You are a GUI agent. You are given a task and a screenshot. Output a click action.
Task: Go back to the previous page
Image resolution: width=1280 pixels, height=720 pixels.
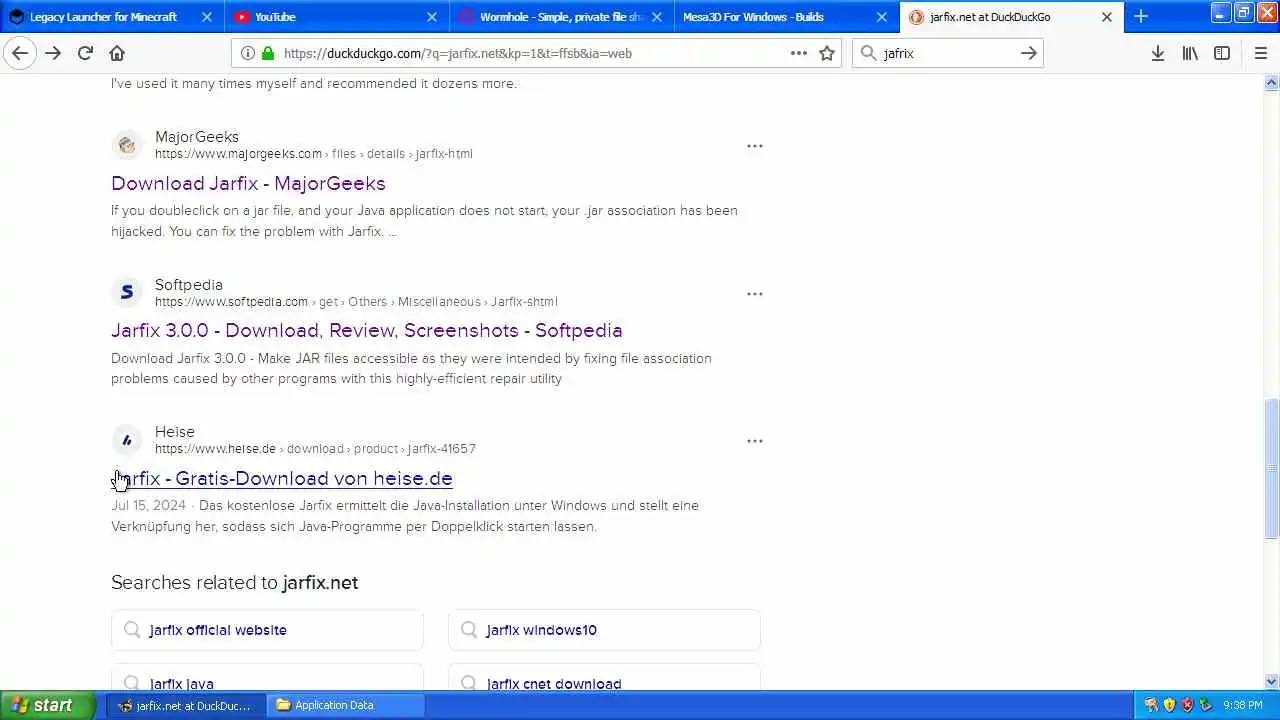click(20, 53)
